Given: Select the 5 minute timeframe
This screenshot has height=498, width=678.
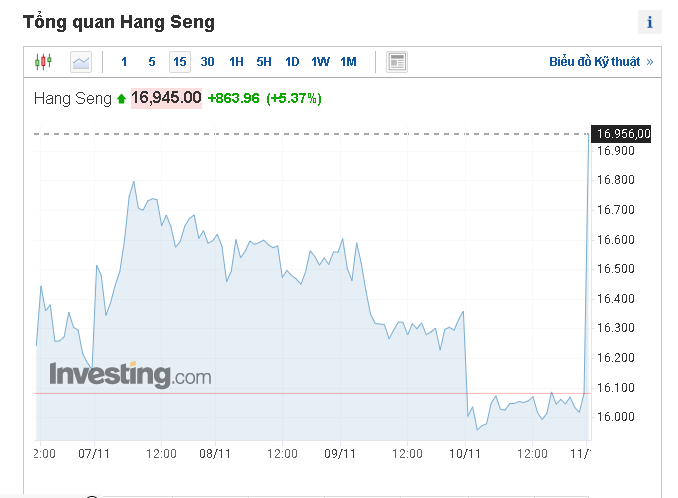Looking at the screenshot, I should pos(152,62).
